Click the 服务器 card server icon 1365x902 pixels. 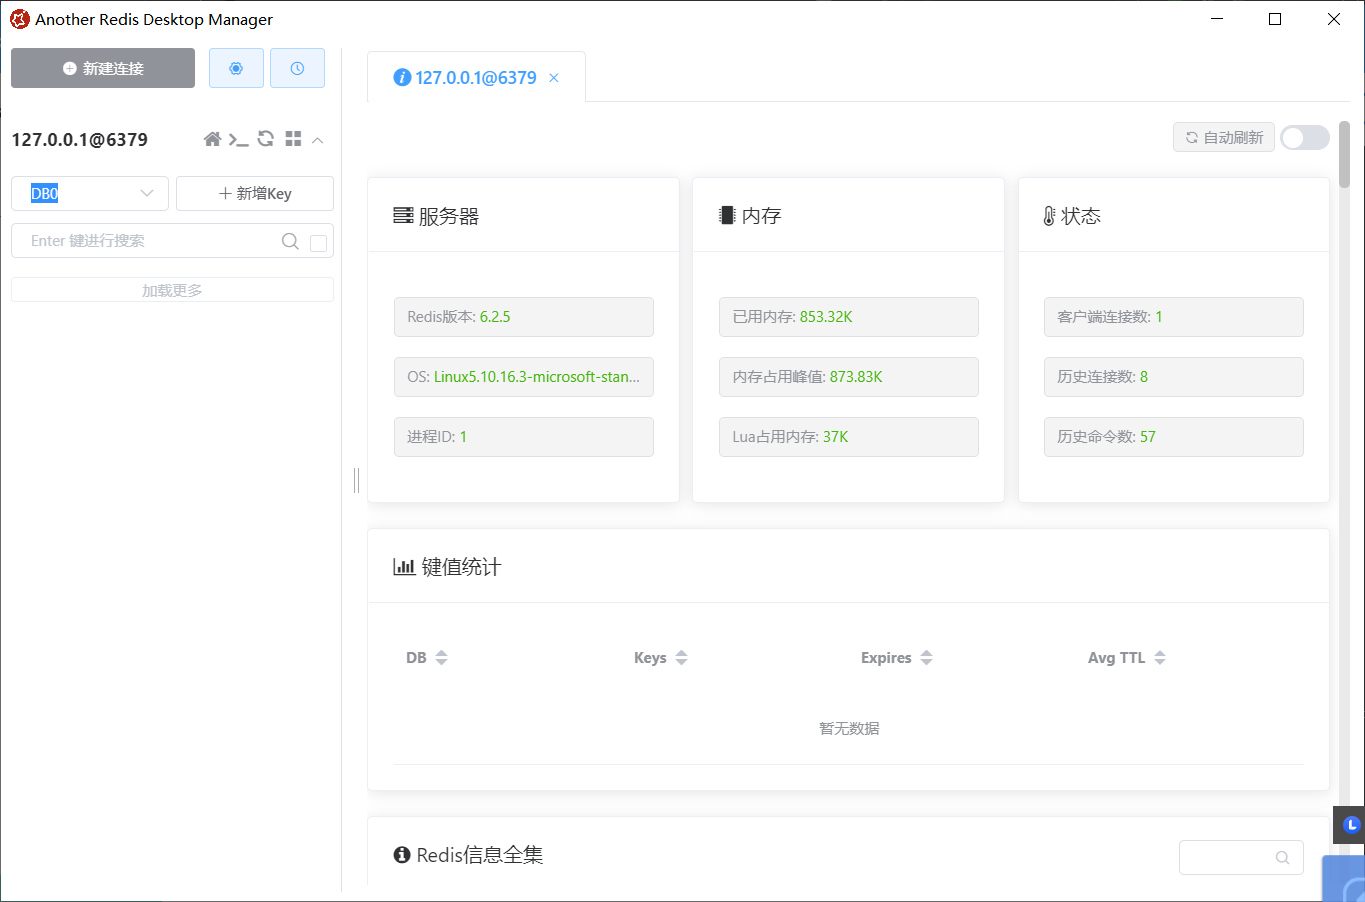point(403,216)
